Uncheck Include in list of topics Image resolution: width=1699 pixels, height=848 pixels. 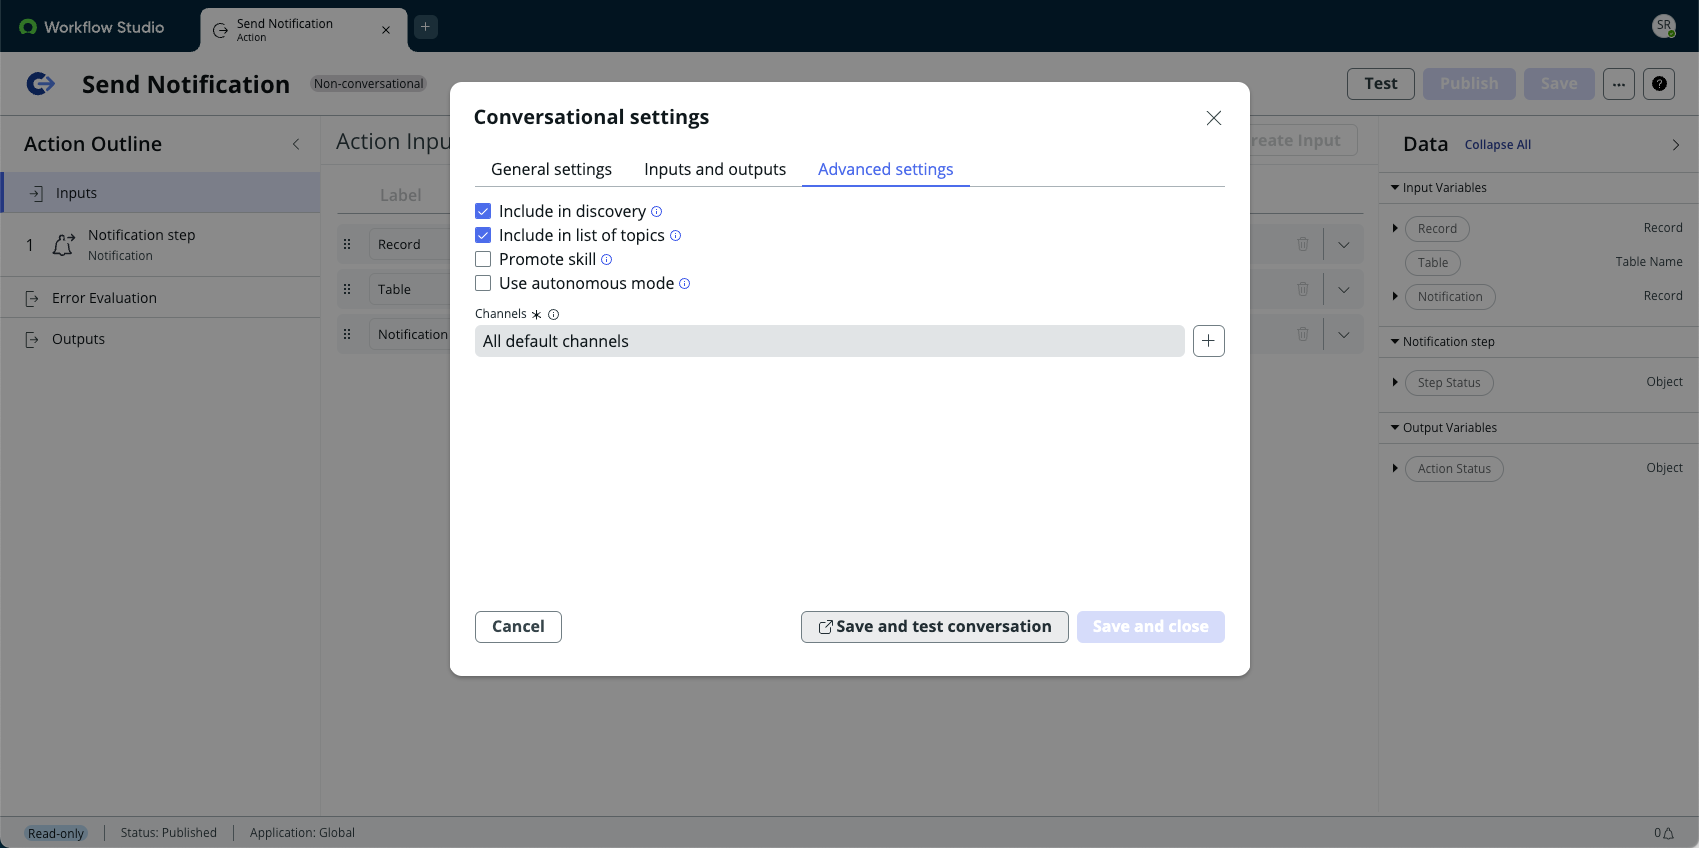tap(483, 235)
